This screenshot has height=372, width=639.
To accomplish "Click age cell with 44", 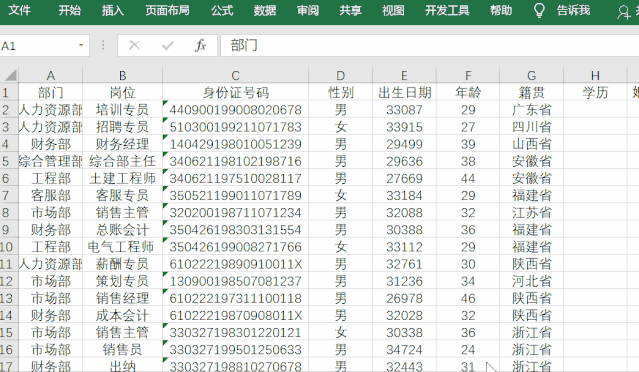I will 468,178.
